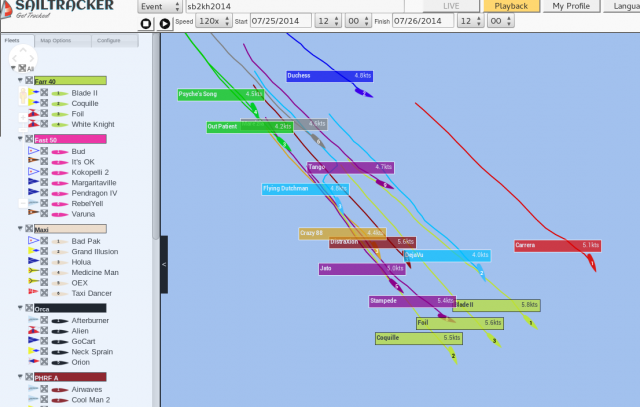This screenshot has height=407, width=640.
Task: Click the Orion burgee flag icon
Action: [33, 361]
